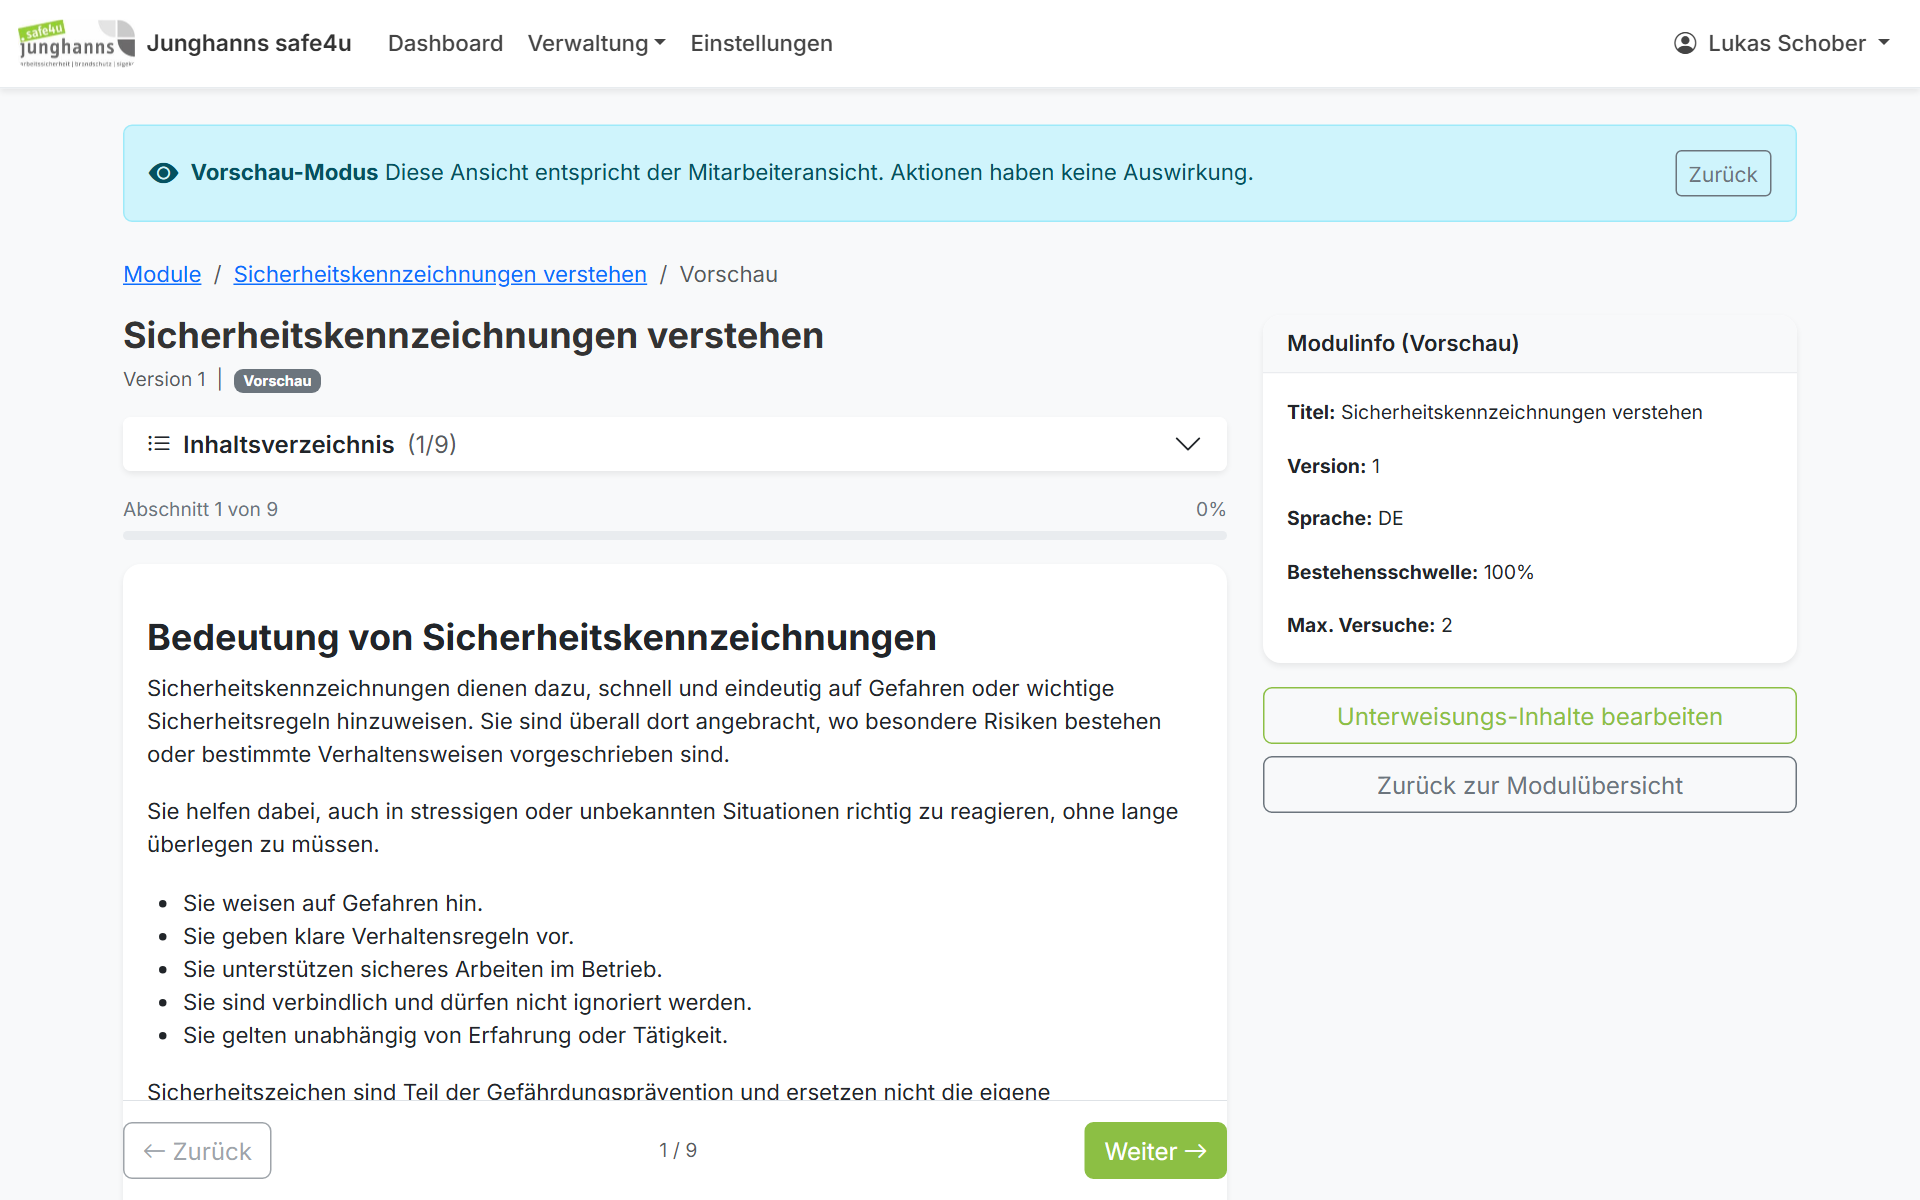
Task: Click the 'Bestehensschwelle: 100%' entry
Action: pyautogui.click(x=1410, y=572)
